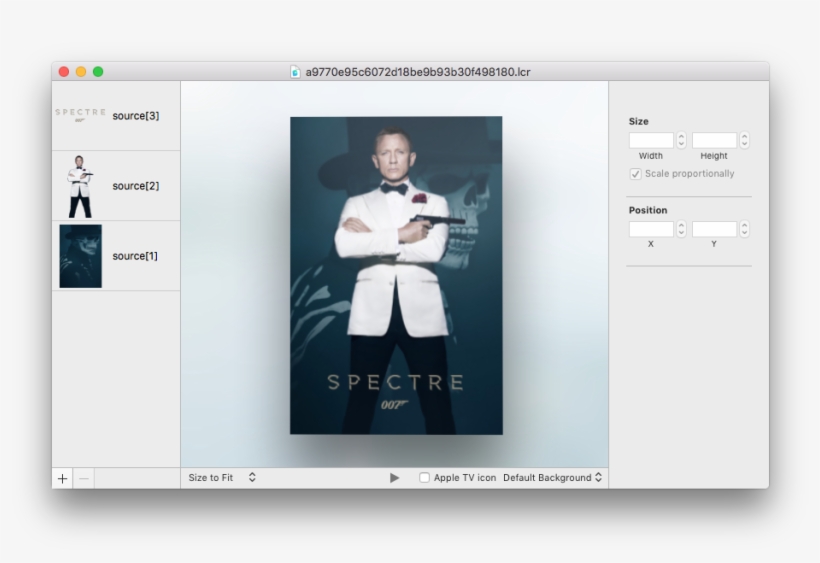Remove selected layer with minus button
This screenshot has height=563, width=820.
point(84,478)
